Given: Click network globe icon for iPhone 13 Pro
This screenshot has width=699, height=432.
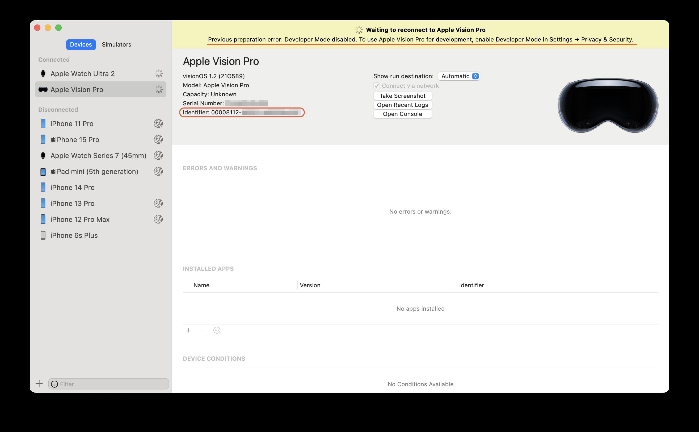Looking at the screenshot, I should click(158, 203).
